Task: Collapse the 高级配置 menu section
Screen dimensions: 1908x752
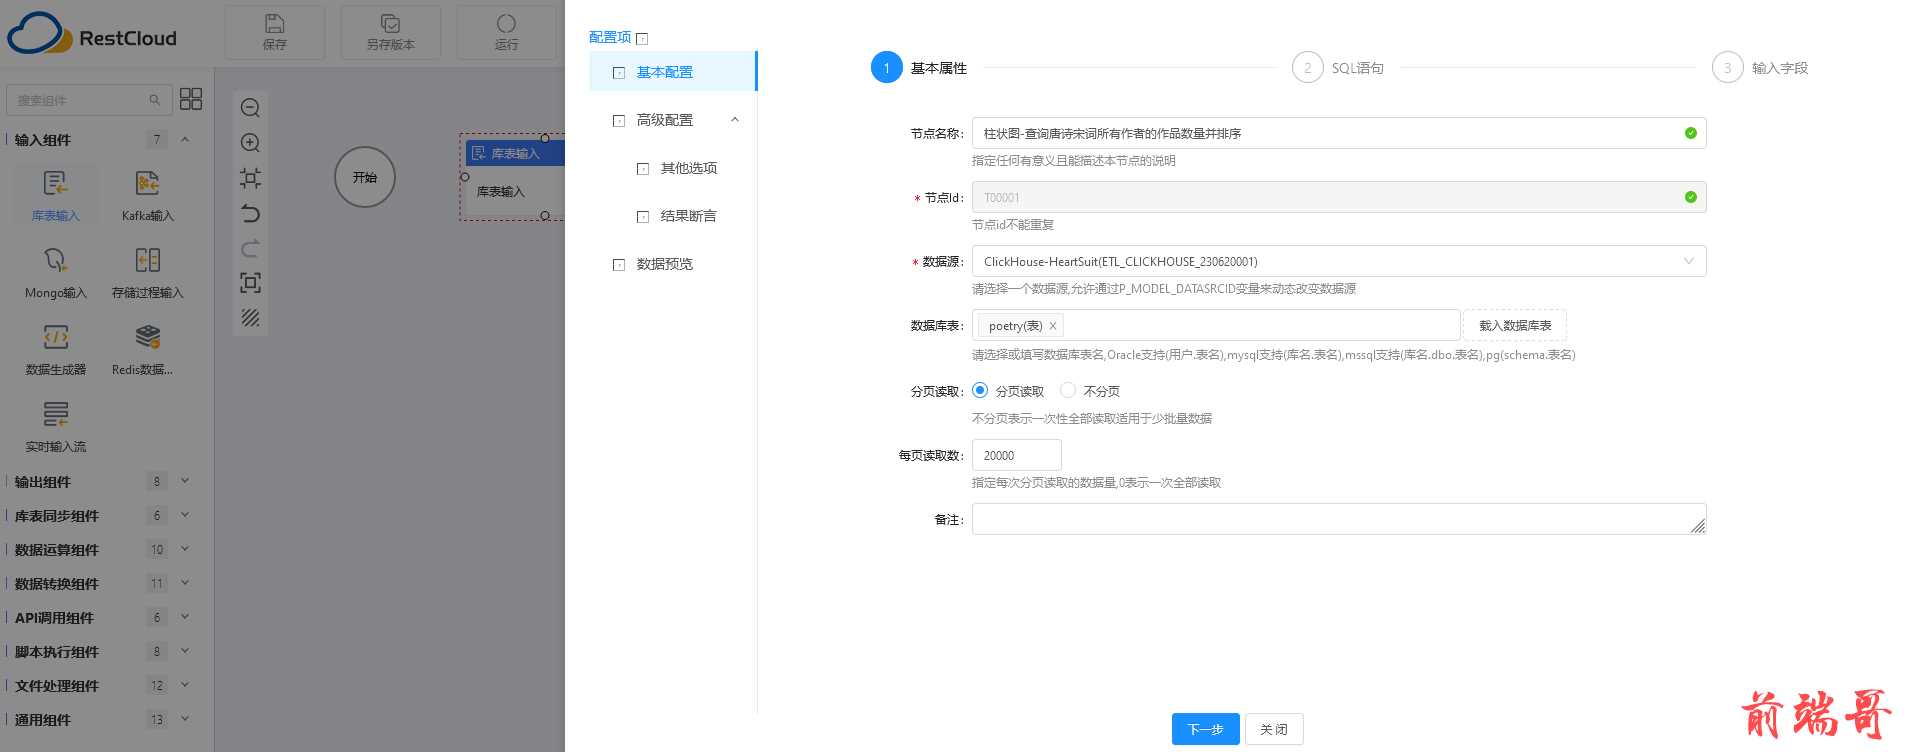Action: (735, 120)
